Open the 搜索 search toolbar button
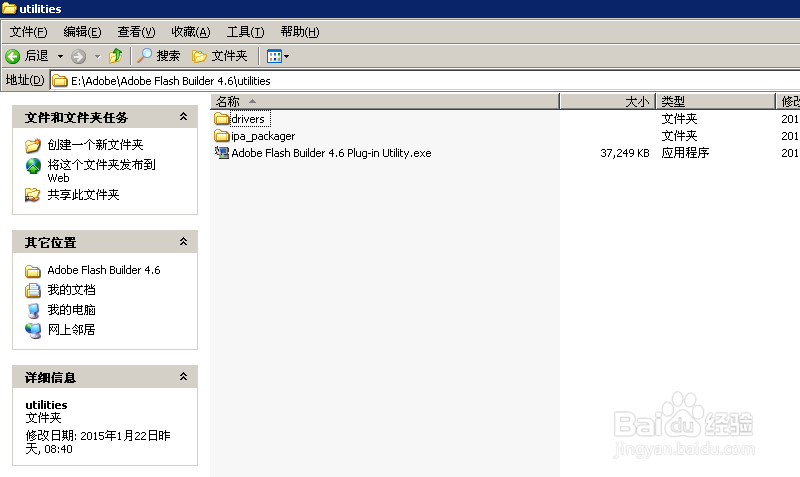This screenshot has height=477, width=800. (x=159, y=56)
